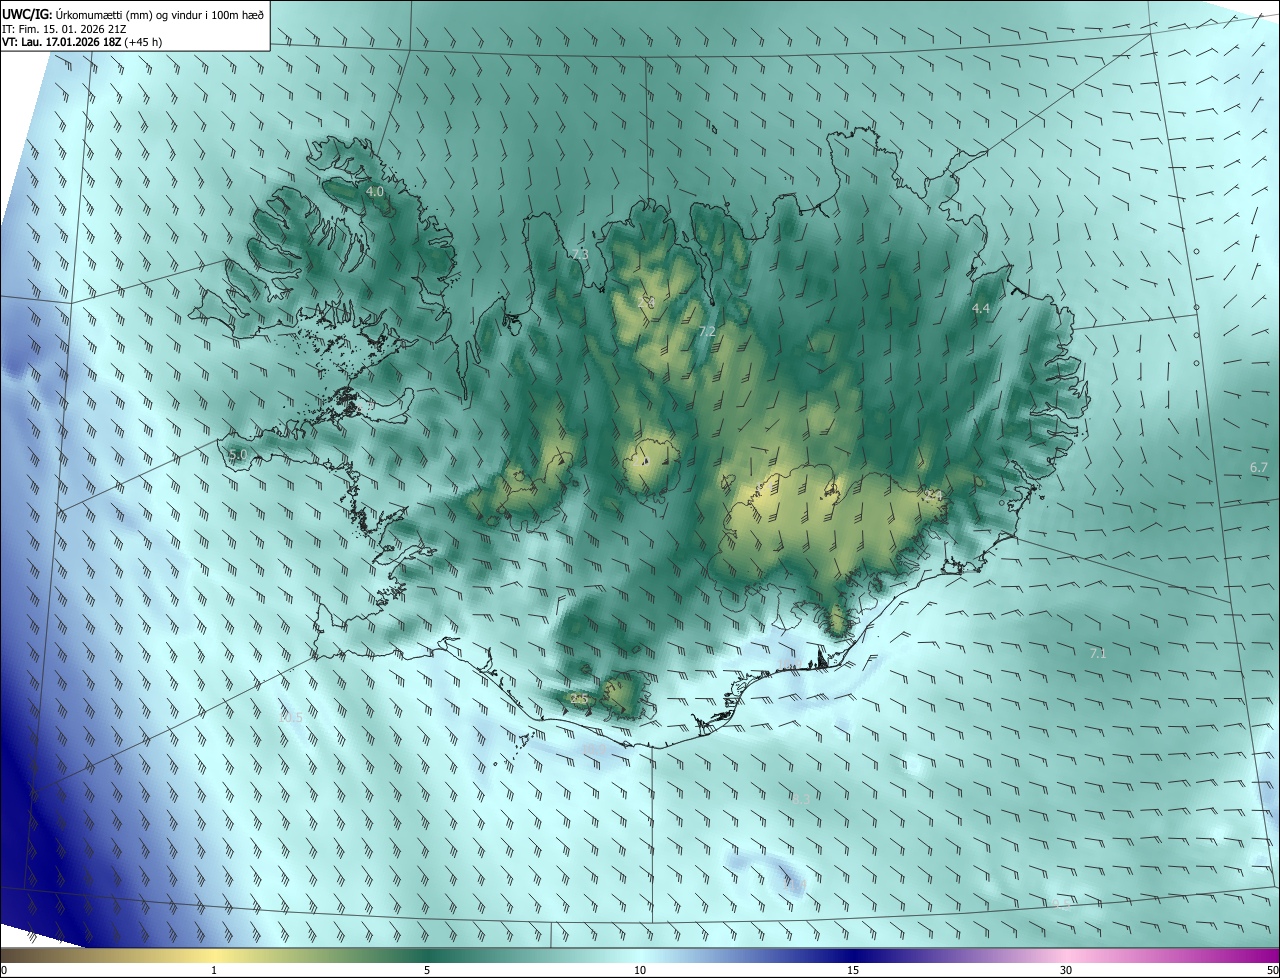Select the 30 tick label on the colour scale
Screen dimensions: 1280x978
(1066, 970)
